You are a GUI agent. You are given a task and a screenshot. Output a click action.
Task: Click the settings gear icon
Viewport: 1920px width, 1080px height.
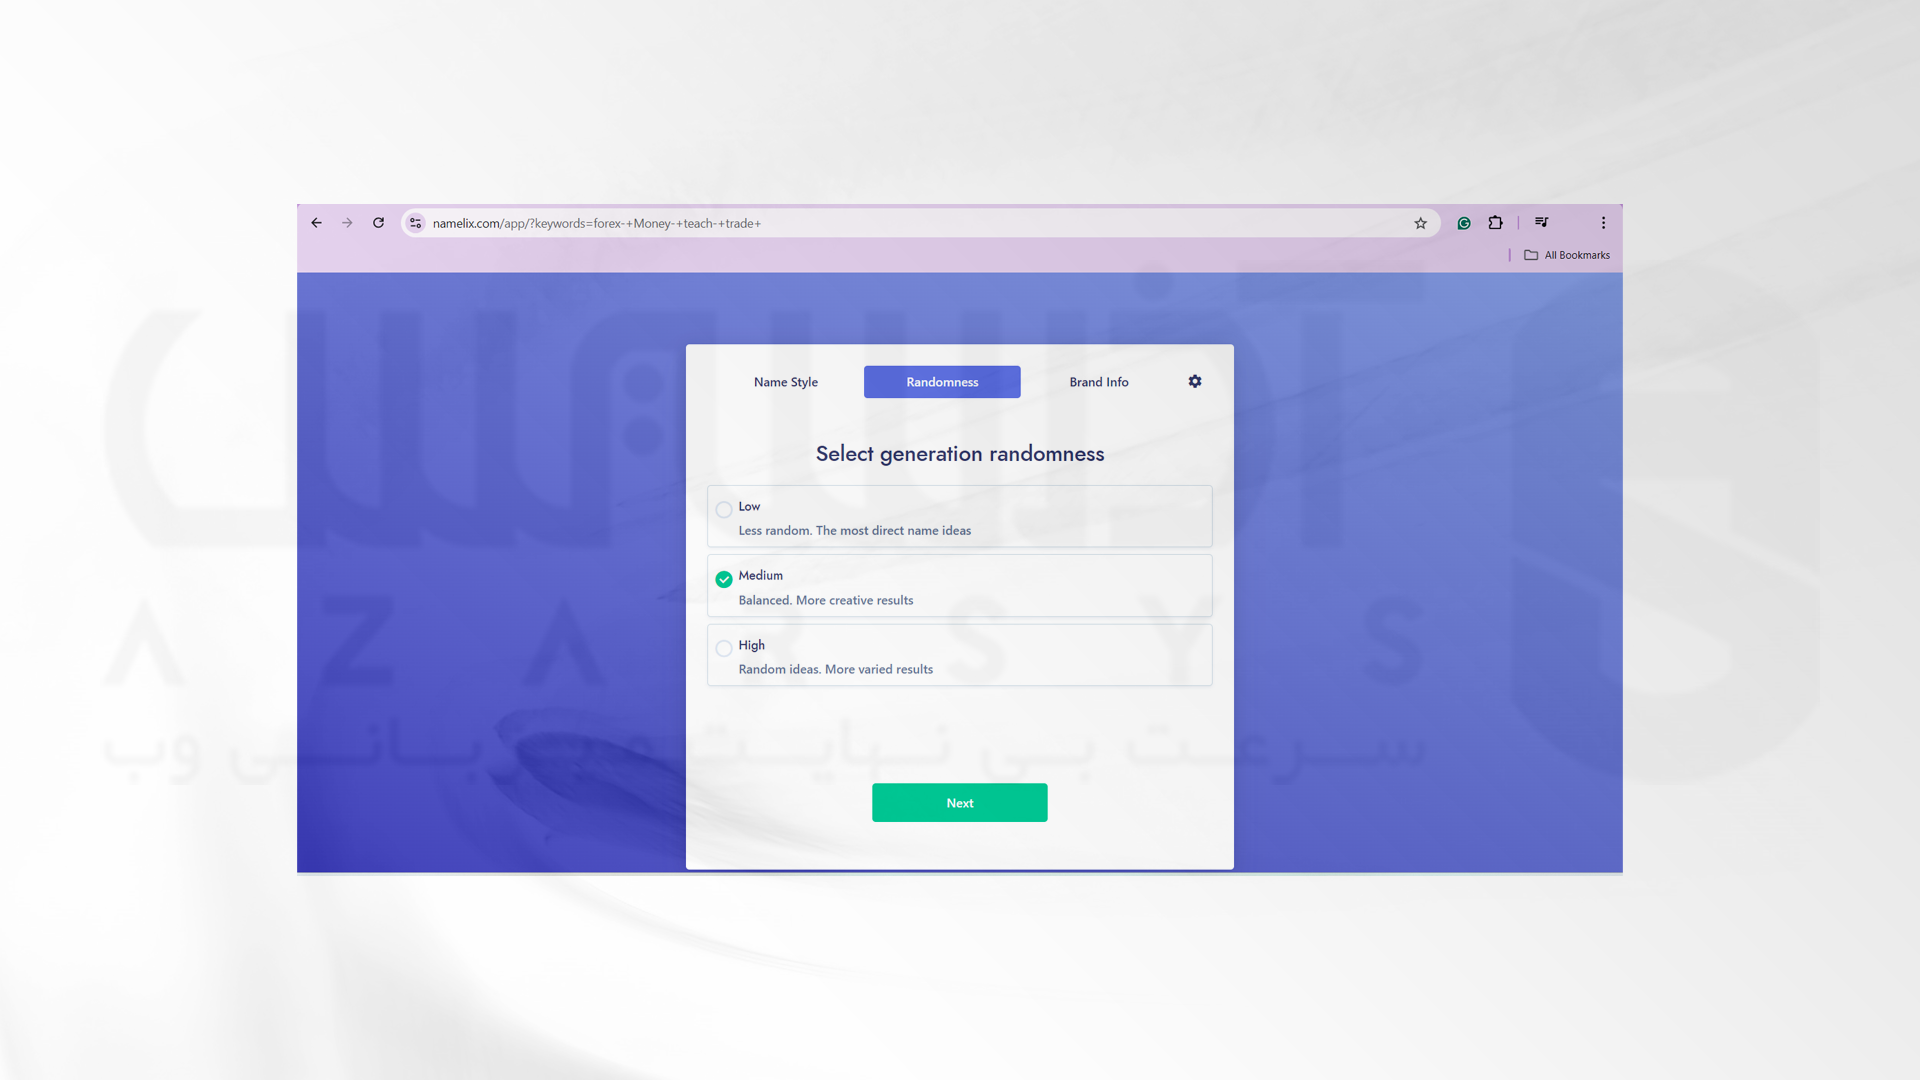point(1195,381)
